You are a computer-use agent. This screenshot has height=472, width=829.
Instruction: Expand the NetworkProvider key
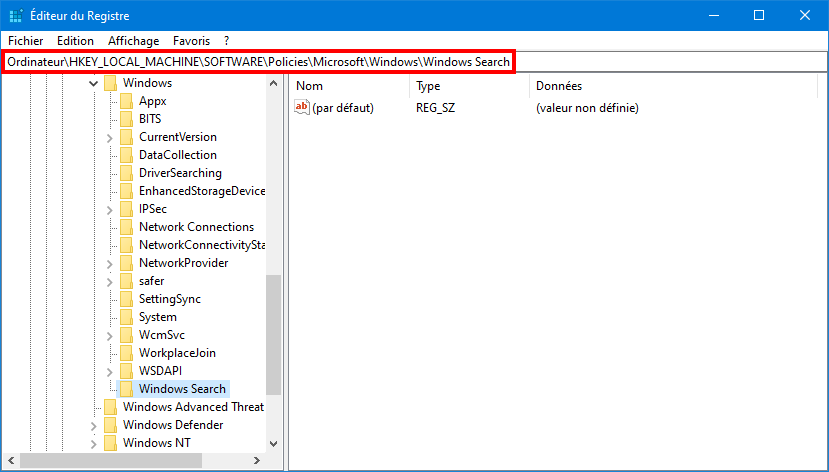click(x=109, y=264)
